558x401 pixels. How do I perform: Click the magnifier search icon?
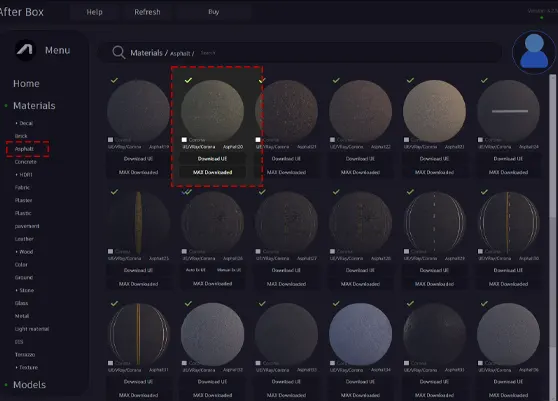[x=119, y=52]
